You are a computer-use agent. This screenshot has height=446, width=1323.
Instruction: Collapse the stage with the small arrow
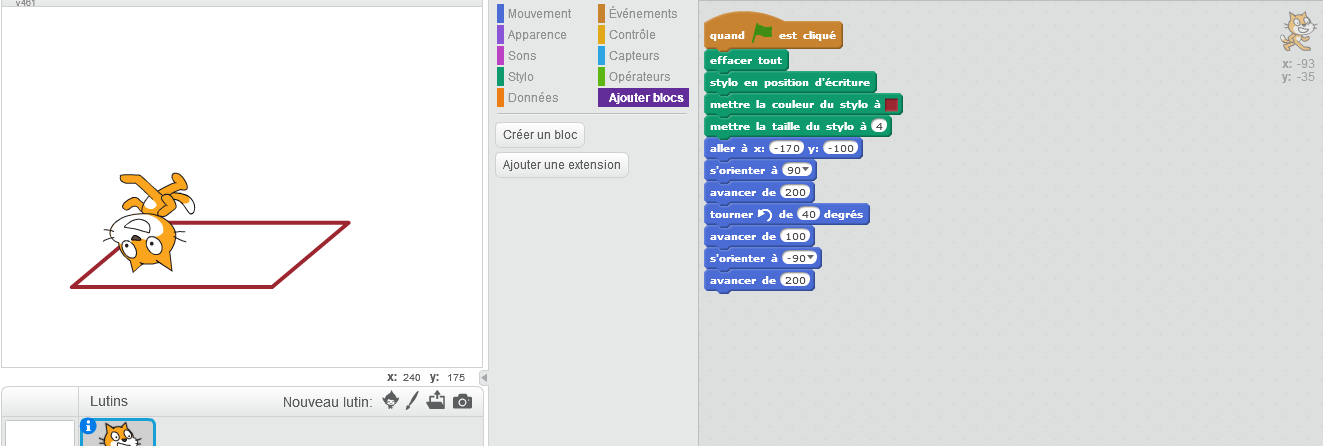coord(484,378)
